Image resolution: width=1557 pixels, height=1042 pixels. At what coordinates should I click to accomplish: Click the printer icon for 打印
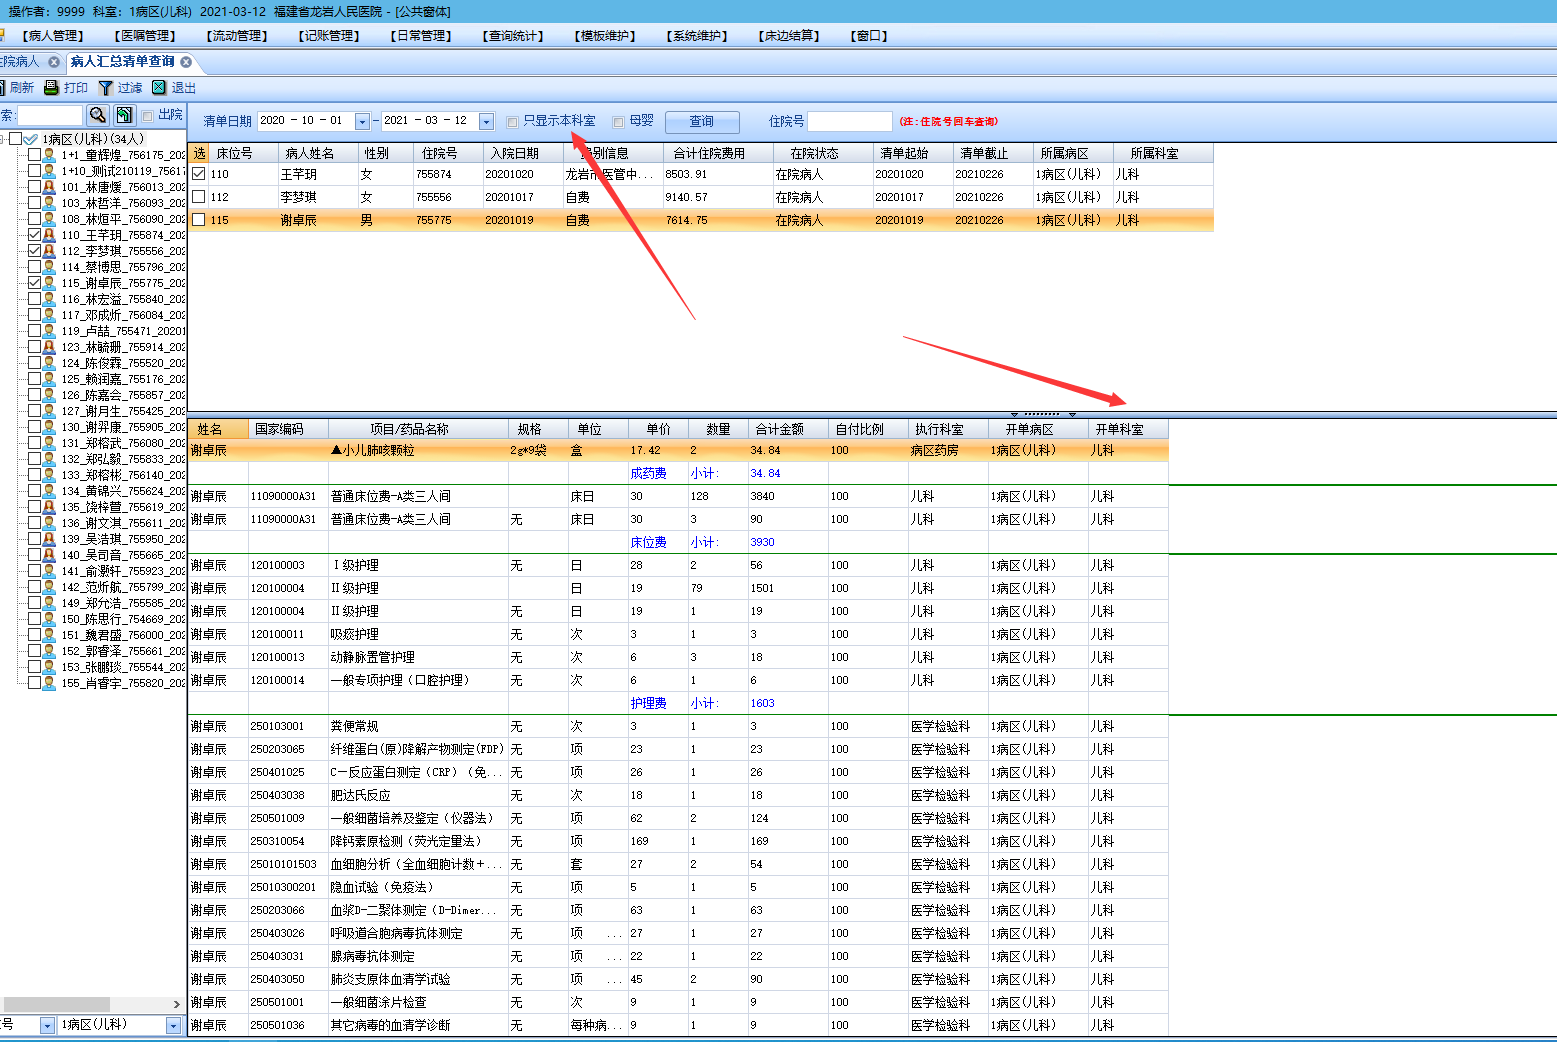(51, 88)
